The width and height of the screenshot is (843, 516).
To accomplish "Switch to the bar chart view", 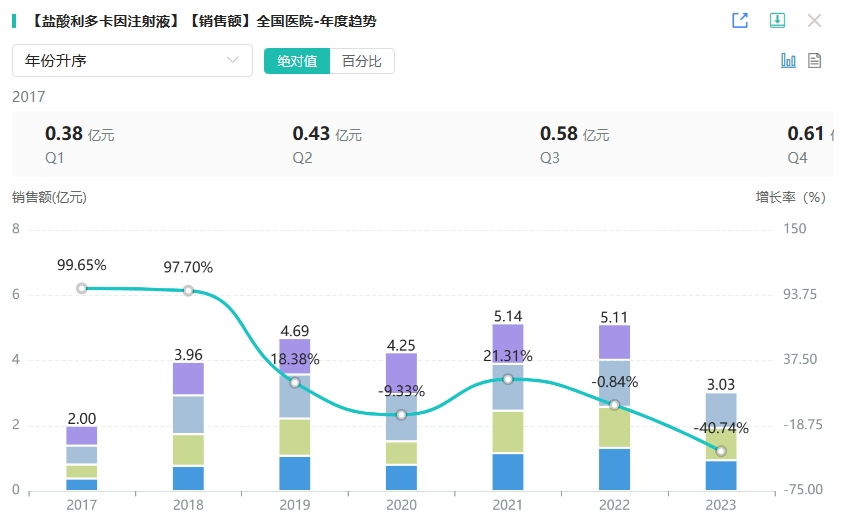I will [x=788, y=60].
